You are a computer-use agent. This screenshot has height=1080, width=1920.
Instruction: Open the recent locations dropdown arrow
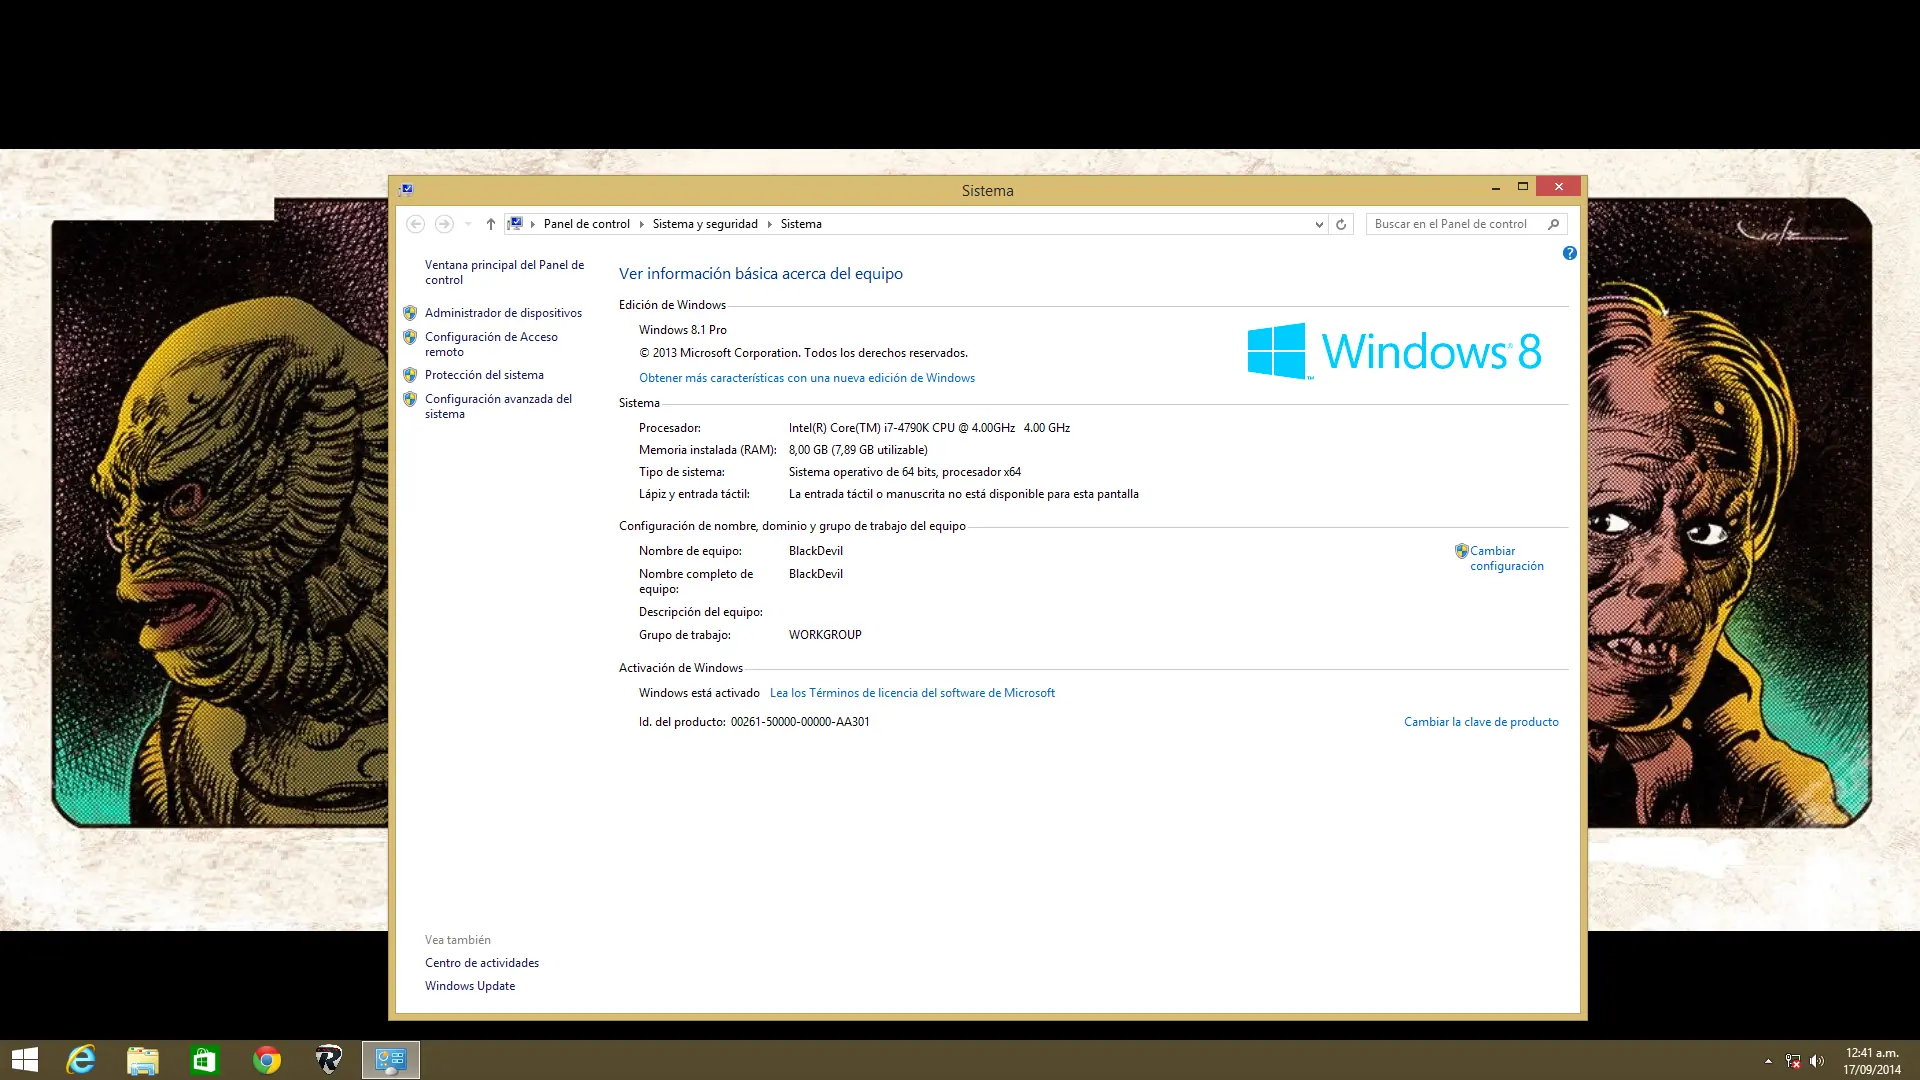(468, 224)
